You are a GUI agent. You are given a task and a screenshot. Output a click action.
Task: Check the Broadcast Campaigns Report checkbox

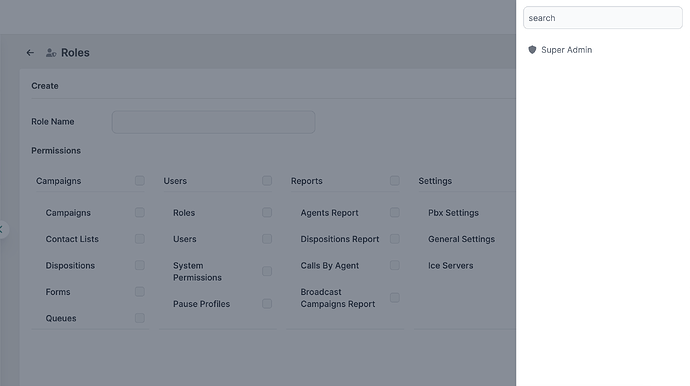(x=395, y=298)
